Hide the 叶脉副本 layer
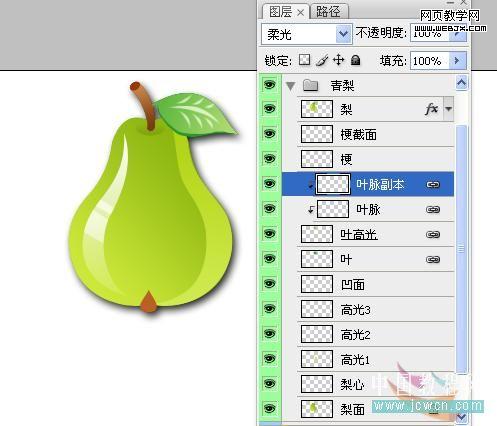Screen dimensions: 497x426 [x=269, y=184]
